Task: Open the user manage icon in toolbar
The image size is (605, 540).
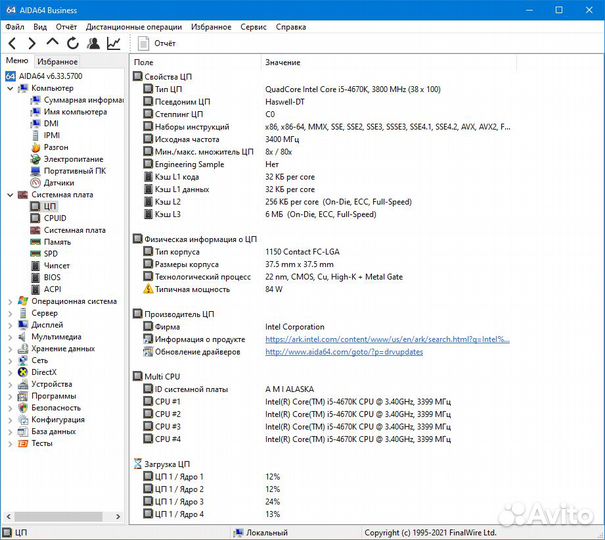Action: tap(93, 44)
